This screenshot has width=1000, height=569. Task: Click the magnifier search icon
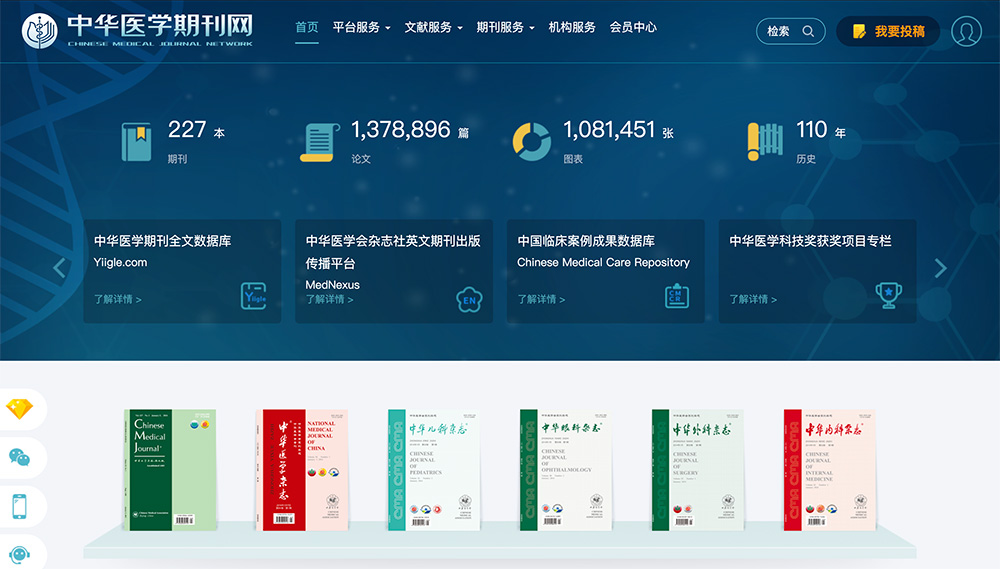click(808, 31)
